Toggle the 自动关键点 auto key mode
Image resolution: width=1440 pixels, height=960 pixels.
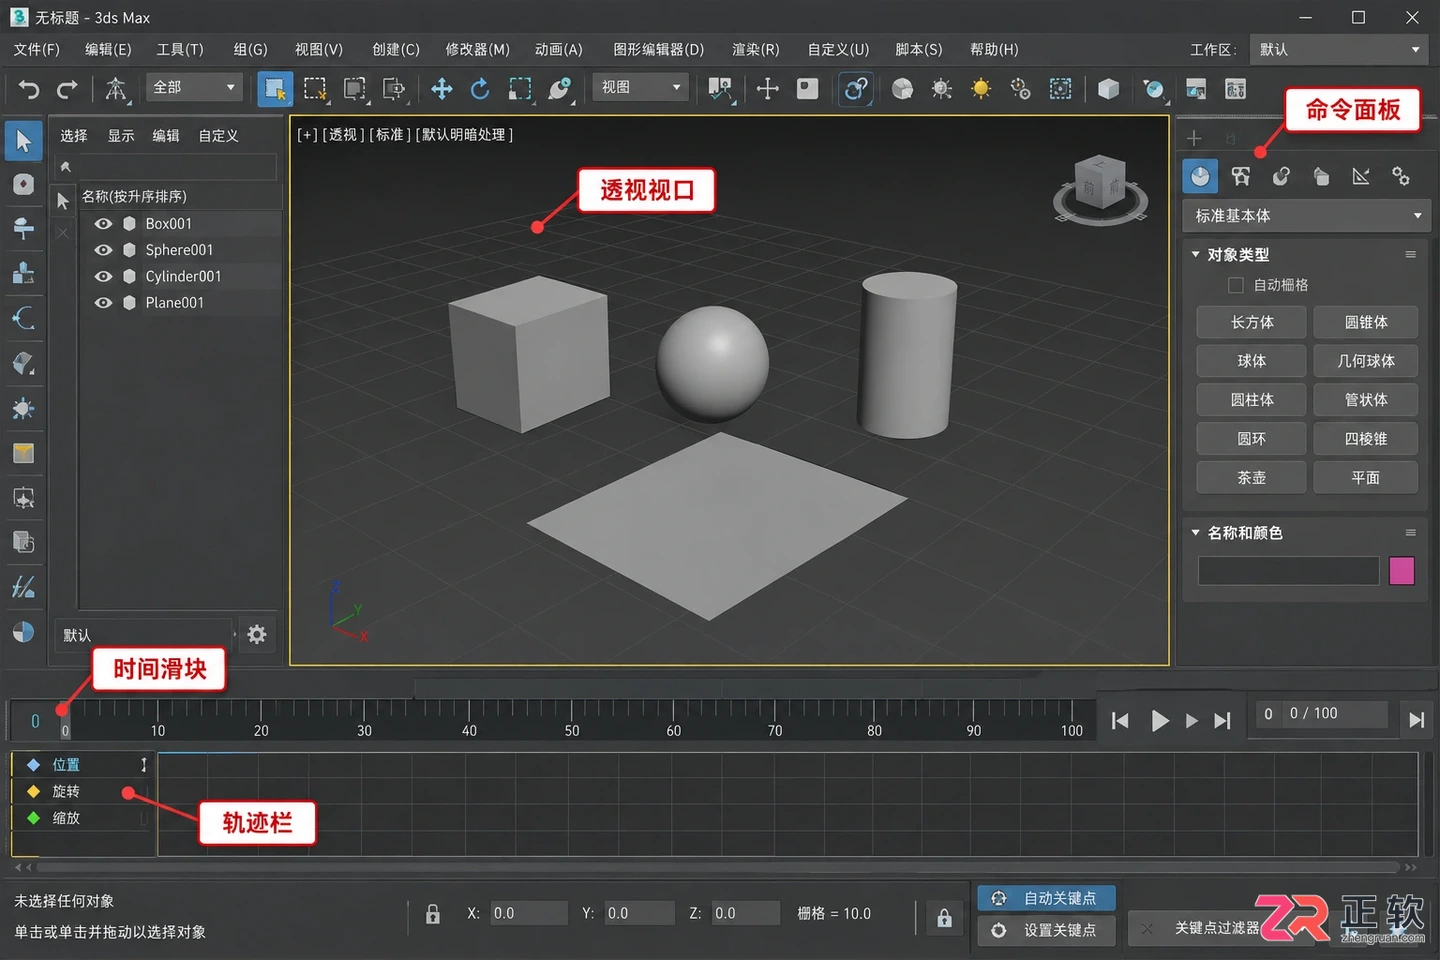1047,898
